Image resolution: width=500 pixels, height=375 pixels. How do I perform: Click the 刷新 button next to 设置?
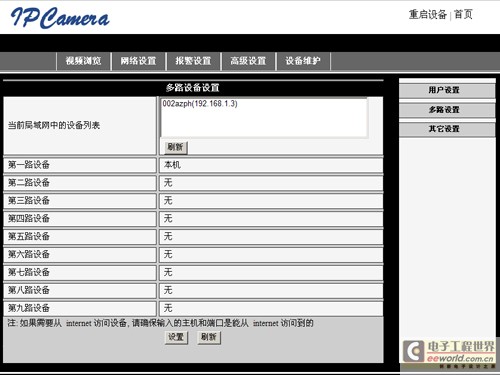[x=209, y=337]
